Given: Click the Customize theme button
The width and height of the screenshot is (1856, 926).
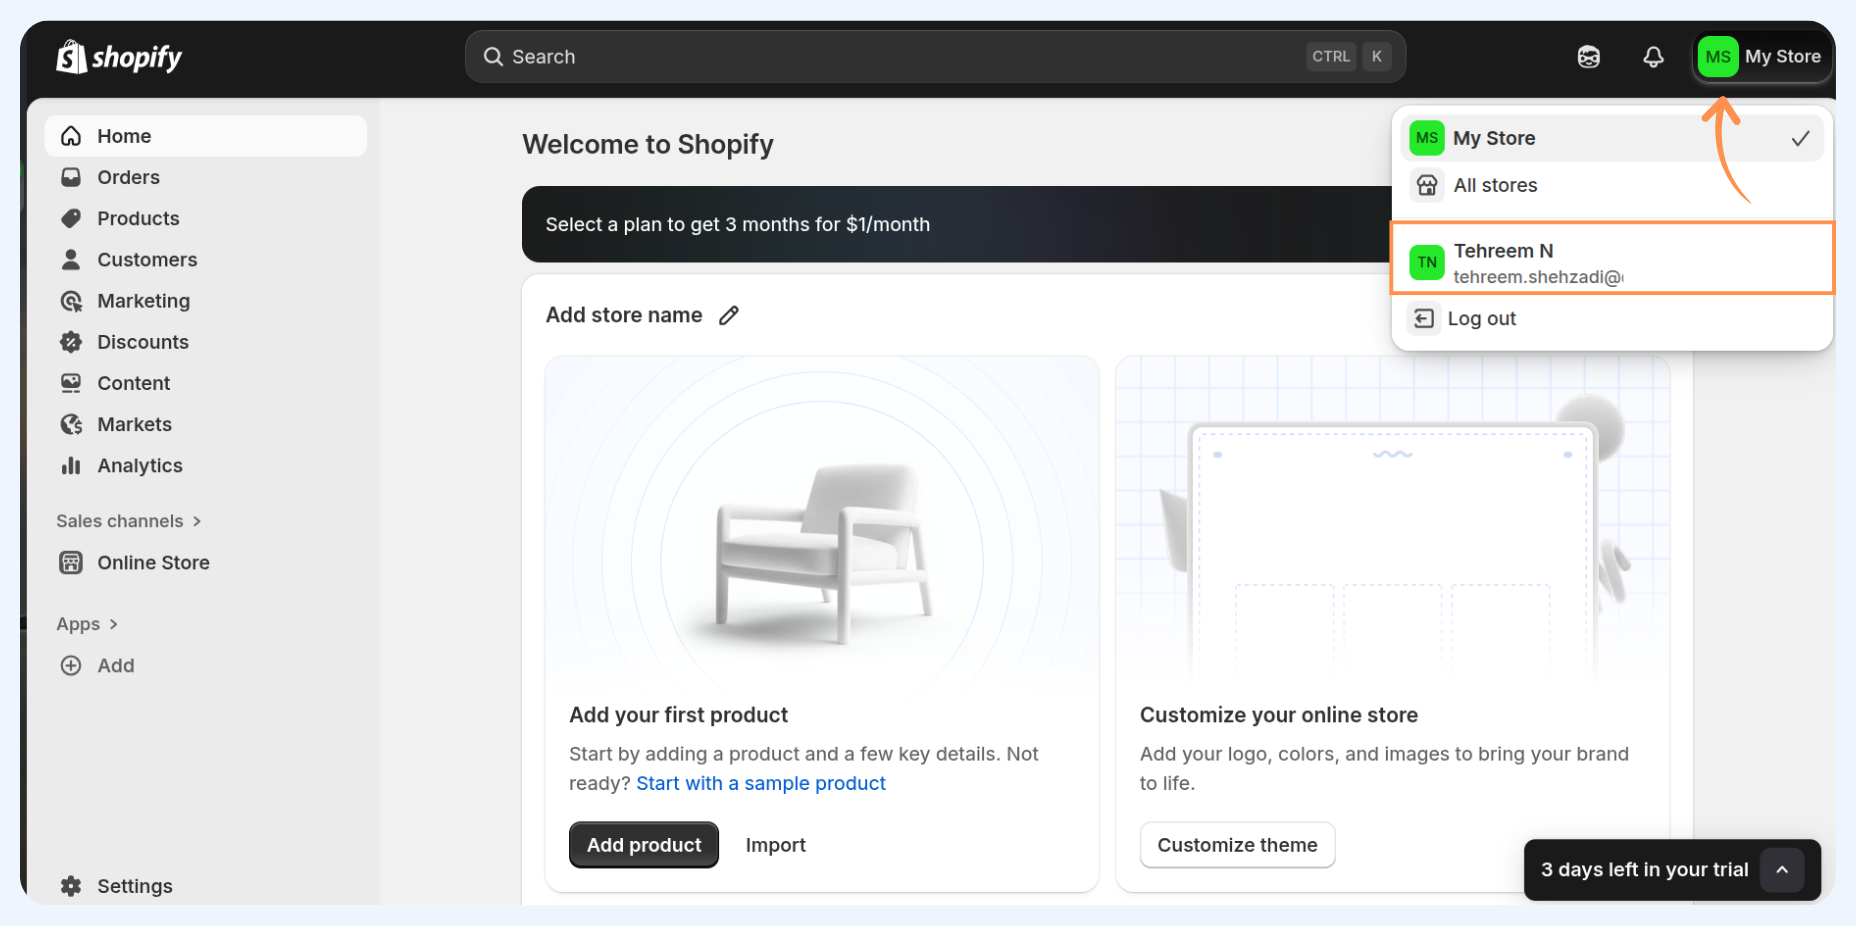Looking at the screenshot, I should [1237, 845].
